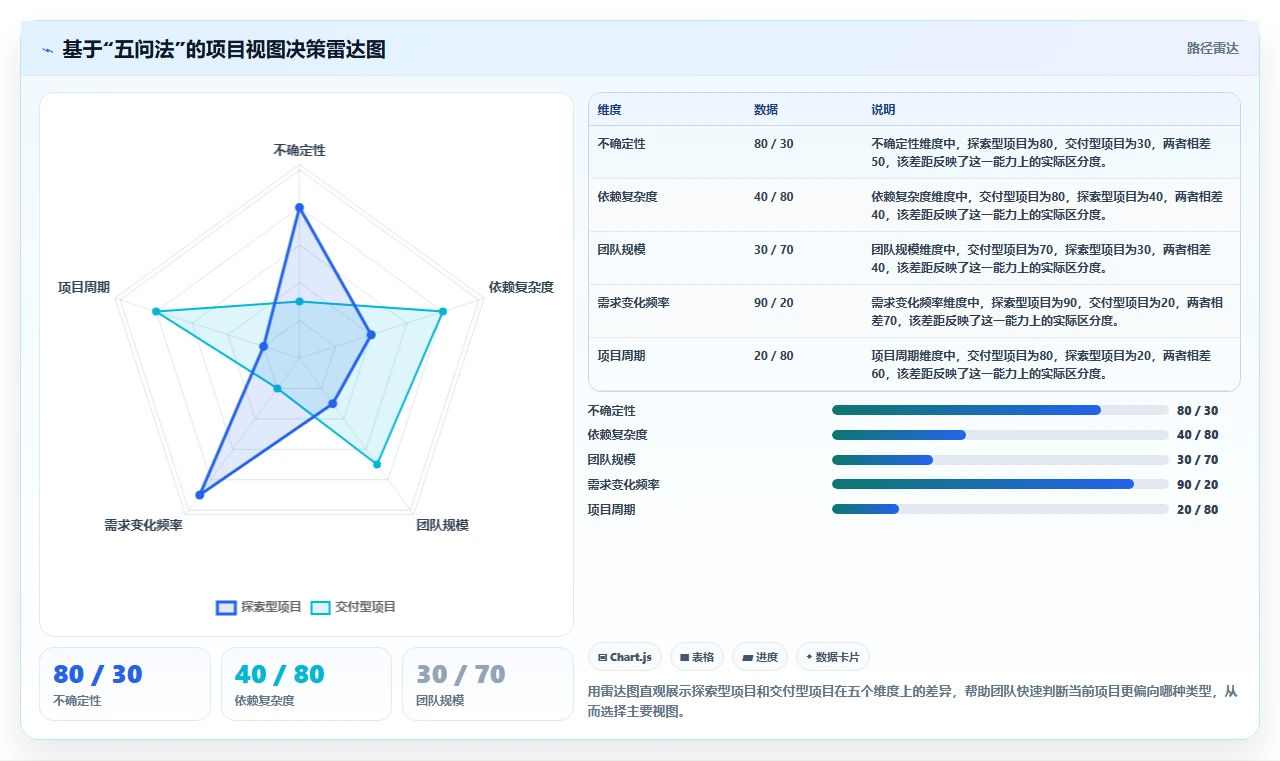Click the 依赖复杂度 radar axis label
This screenshot has width=1280, height=761.
[x=521, y=287]
